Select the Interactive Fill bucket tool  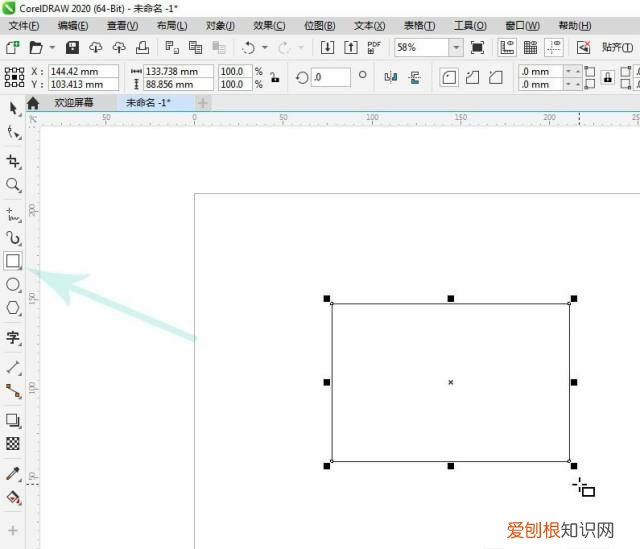pyautogui.click(x=13, y=498)
